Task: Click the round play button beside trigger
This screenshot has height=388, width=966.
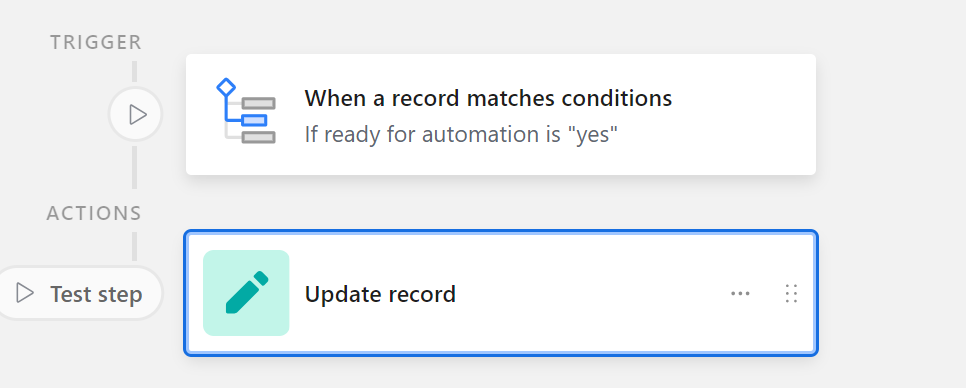Action: point(136,115)
